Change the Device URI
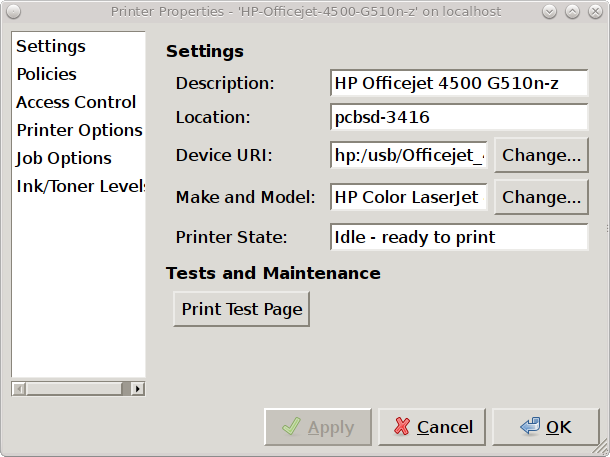The height and width of the screenshot is (457, 610). [x=541, y=155]
